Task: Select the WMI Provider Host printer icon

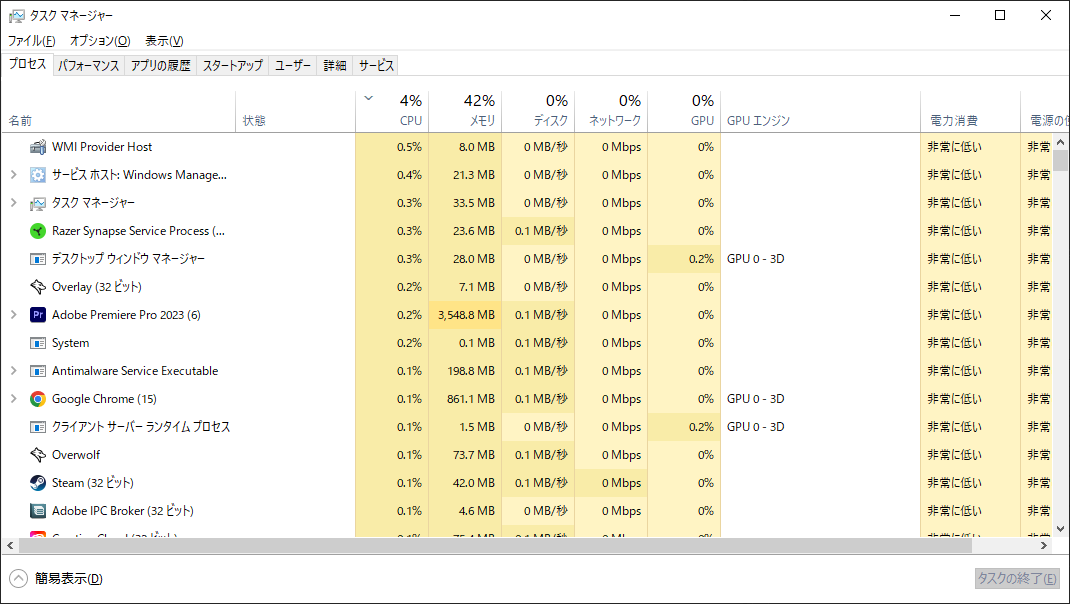Action: click(36, 146)
